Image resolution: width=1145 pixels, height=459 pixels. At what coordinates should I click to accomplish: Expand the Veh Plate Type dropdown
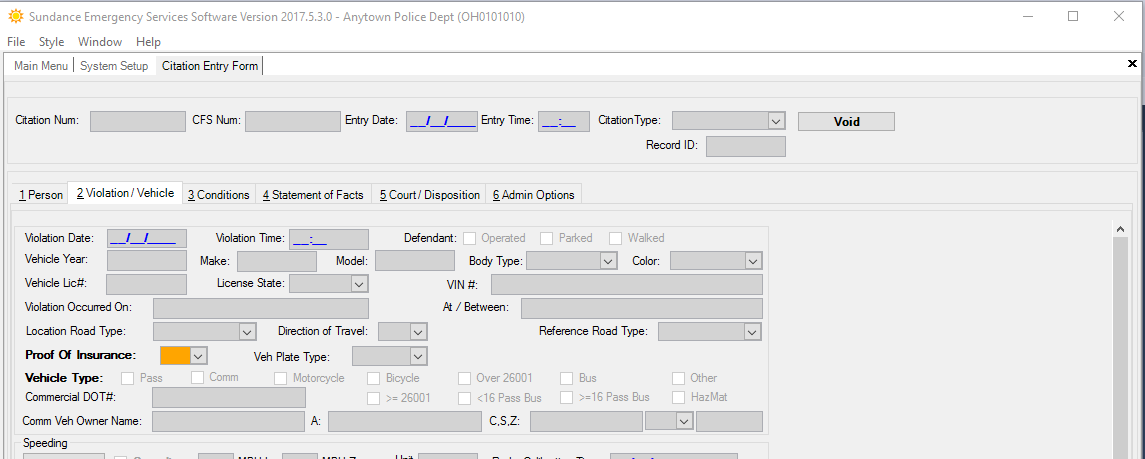(x=418, y=355)
